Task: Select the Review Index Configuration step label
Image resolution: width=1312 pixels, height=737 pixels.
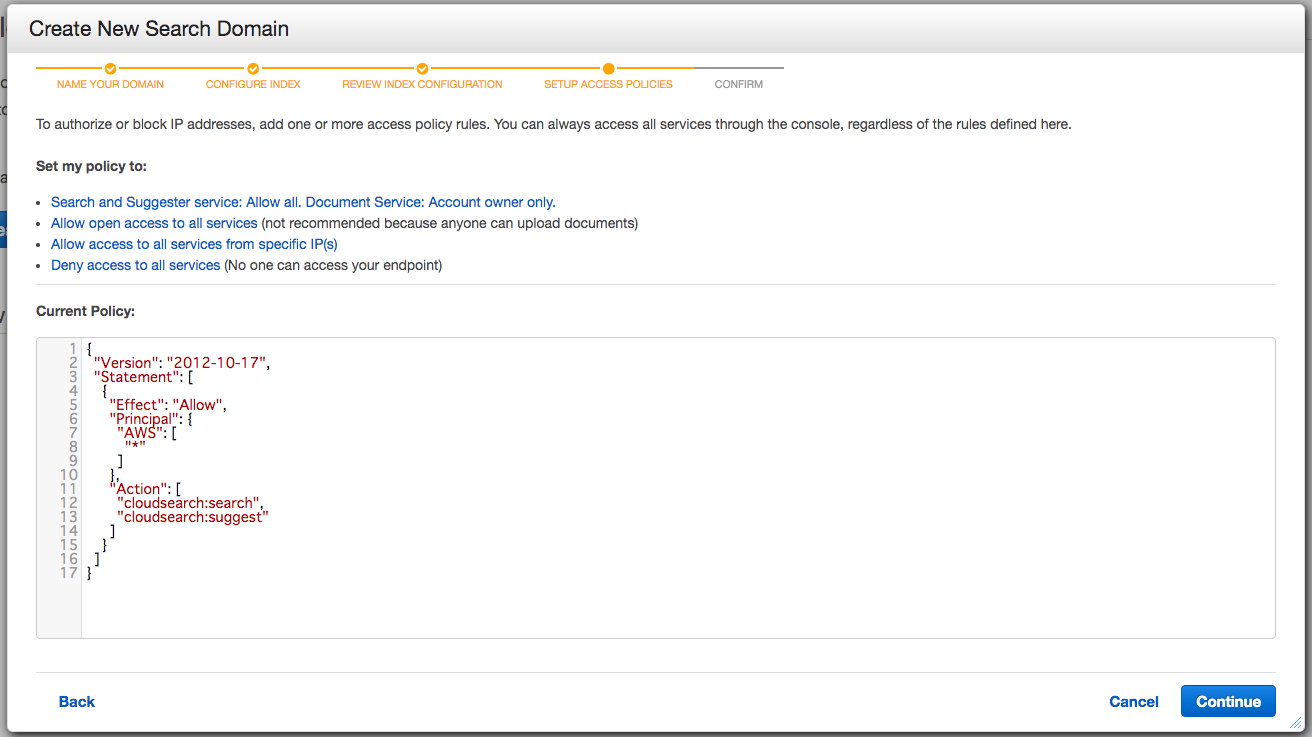Action: click(x=422, y=85)
